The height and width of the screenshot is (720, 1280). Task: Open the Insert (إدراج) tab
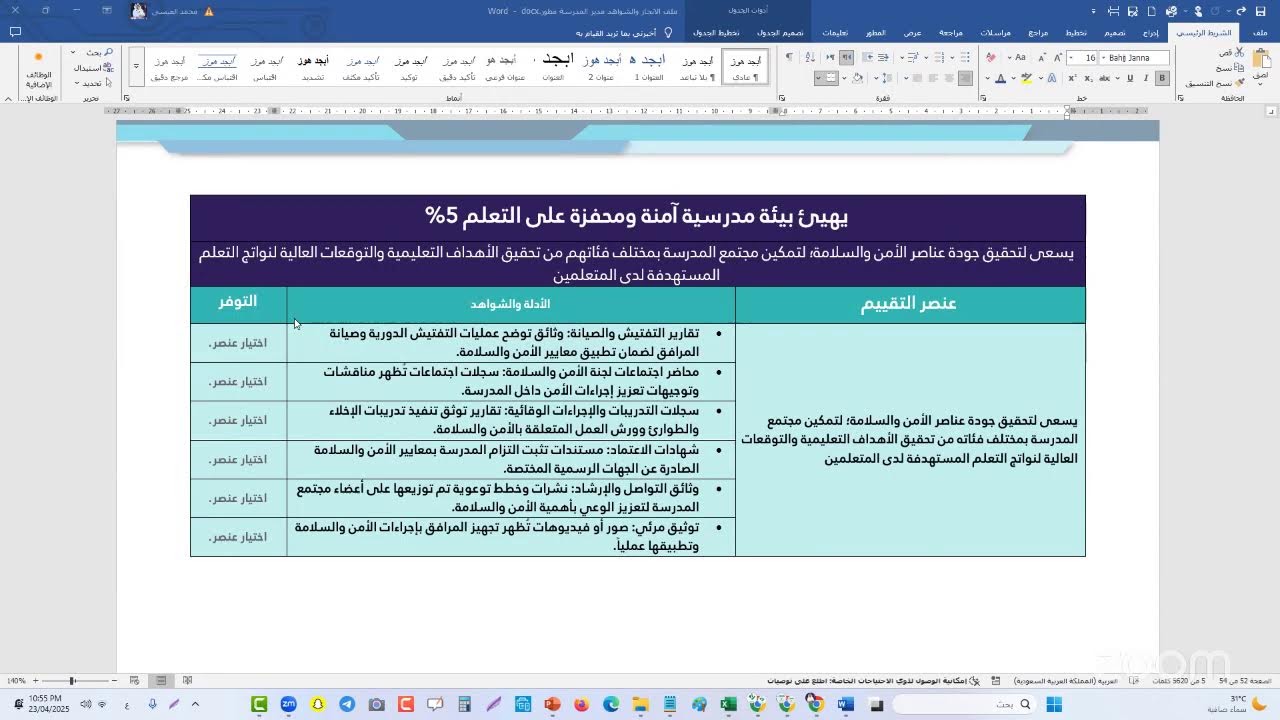click(x=1150, y=32)
